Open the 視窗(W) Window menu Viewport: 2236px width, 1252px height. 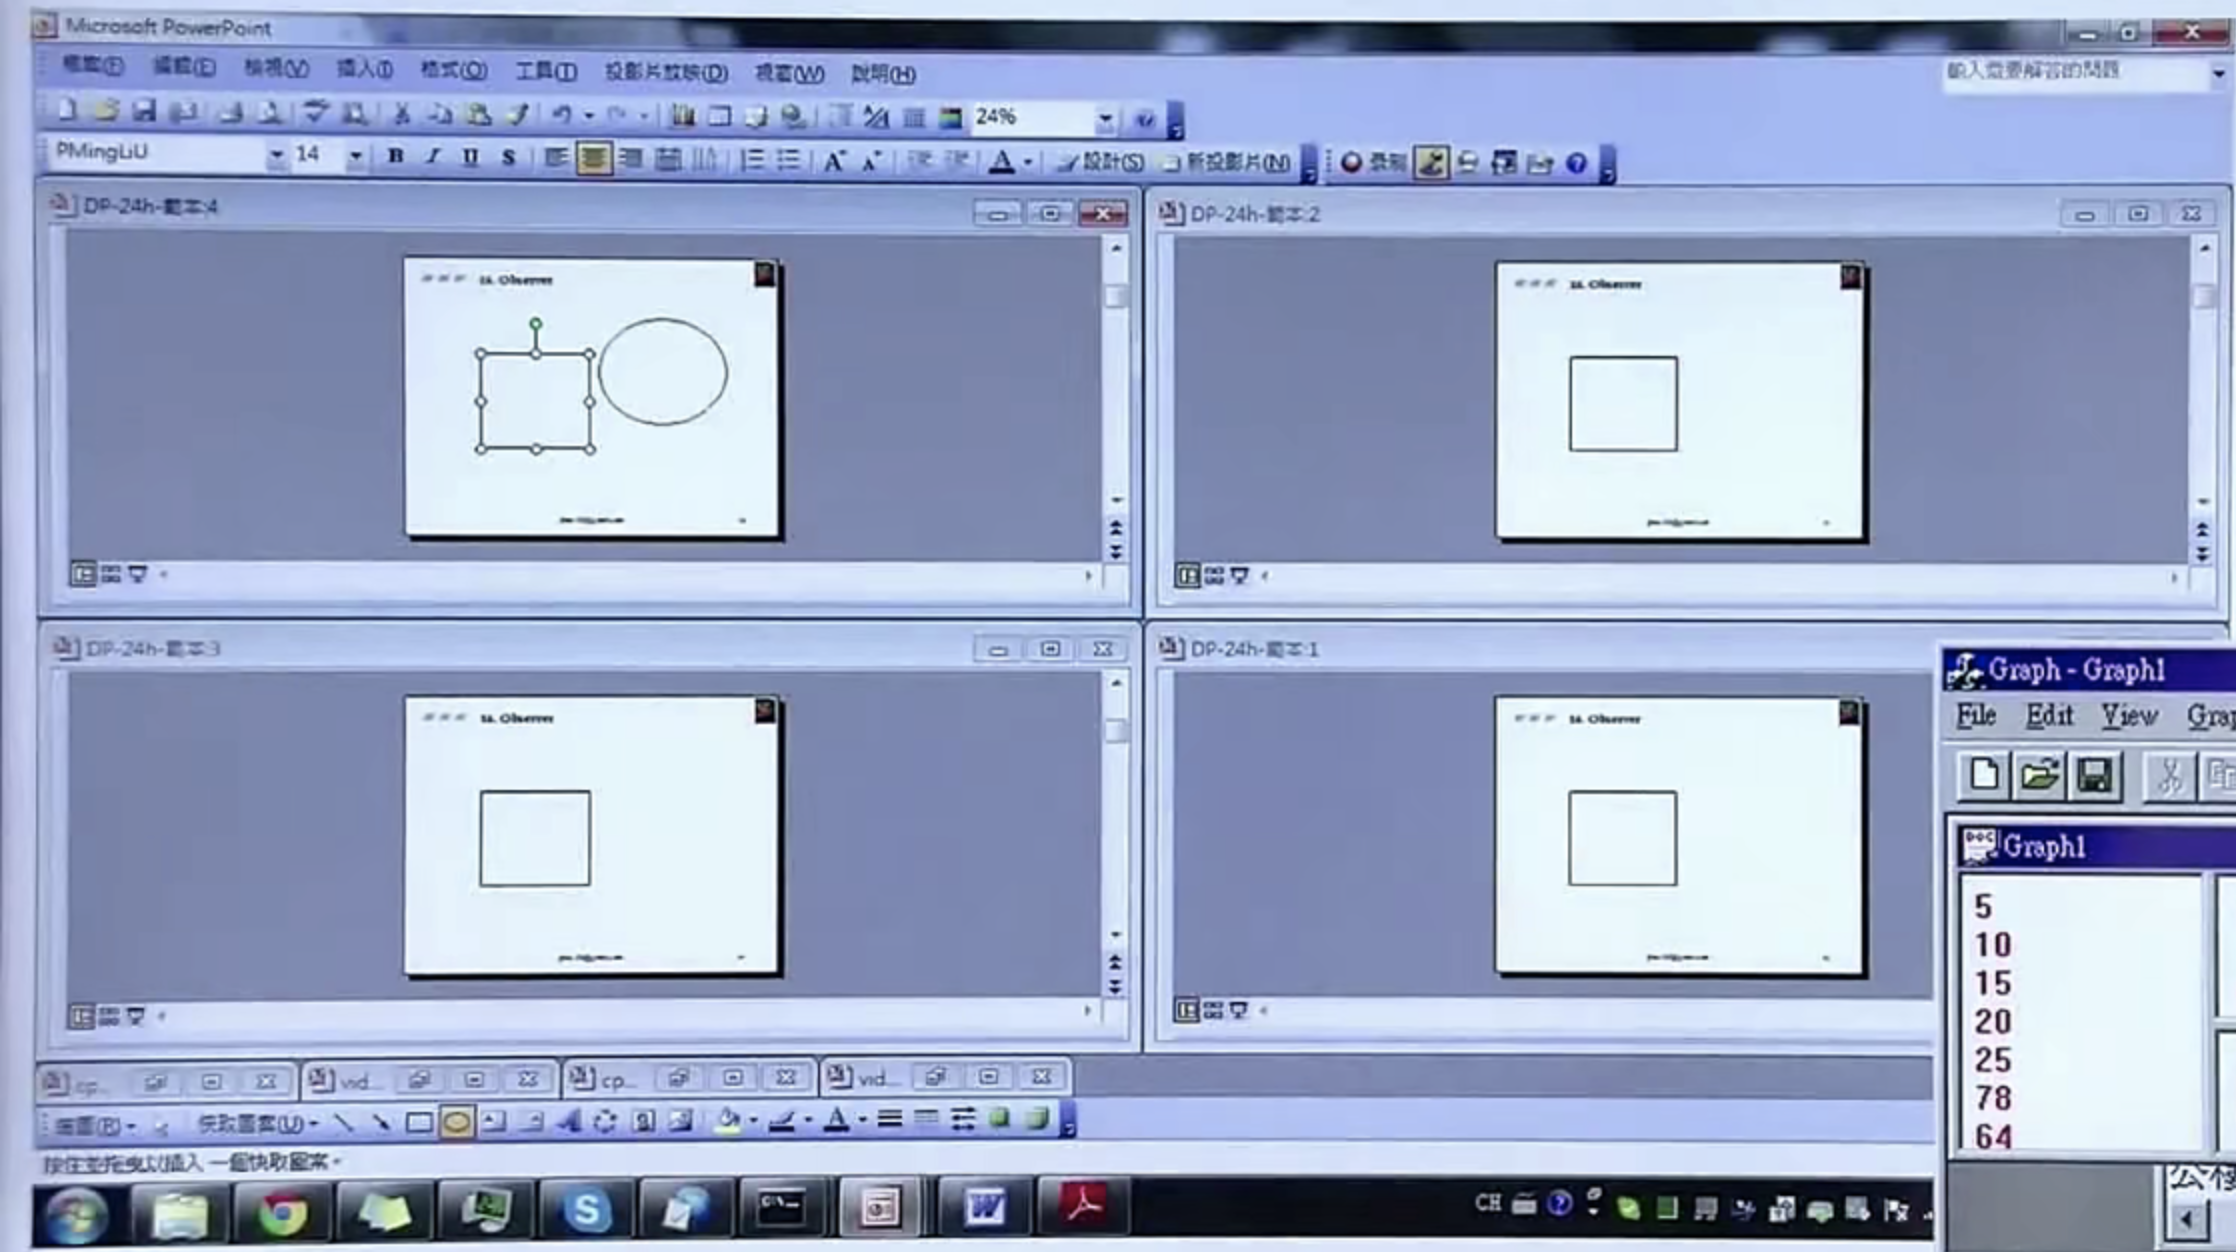[789, 74]
